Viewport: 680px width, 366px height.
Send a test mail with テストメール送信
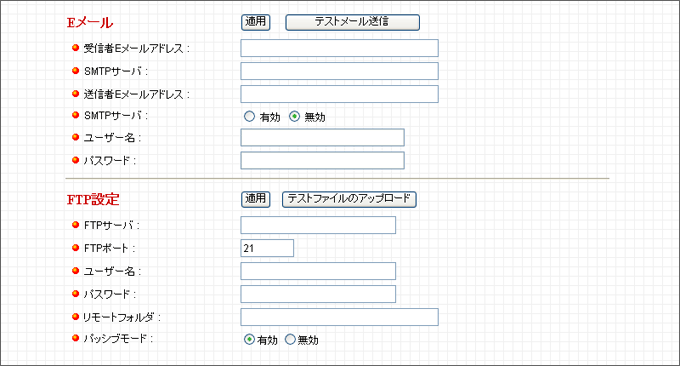[352, 22]
